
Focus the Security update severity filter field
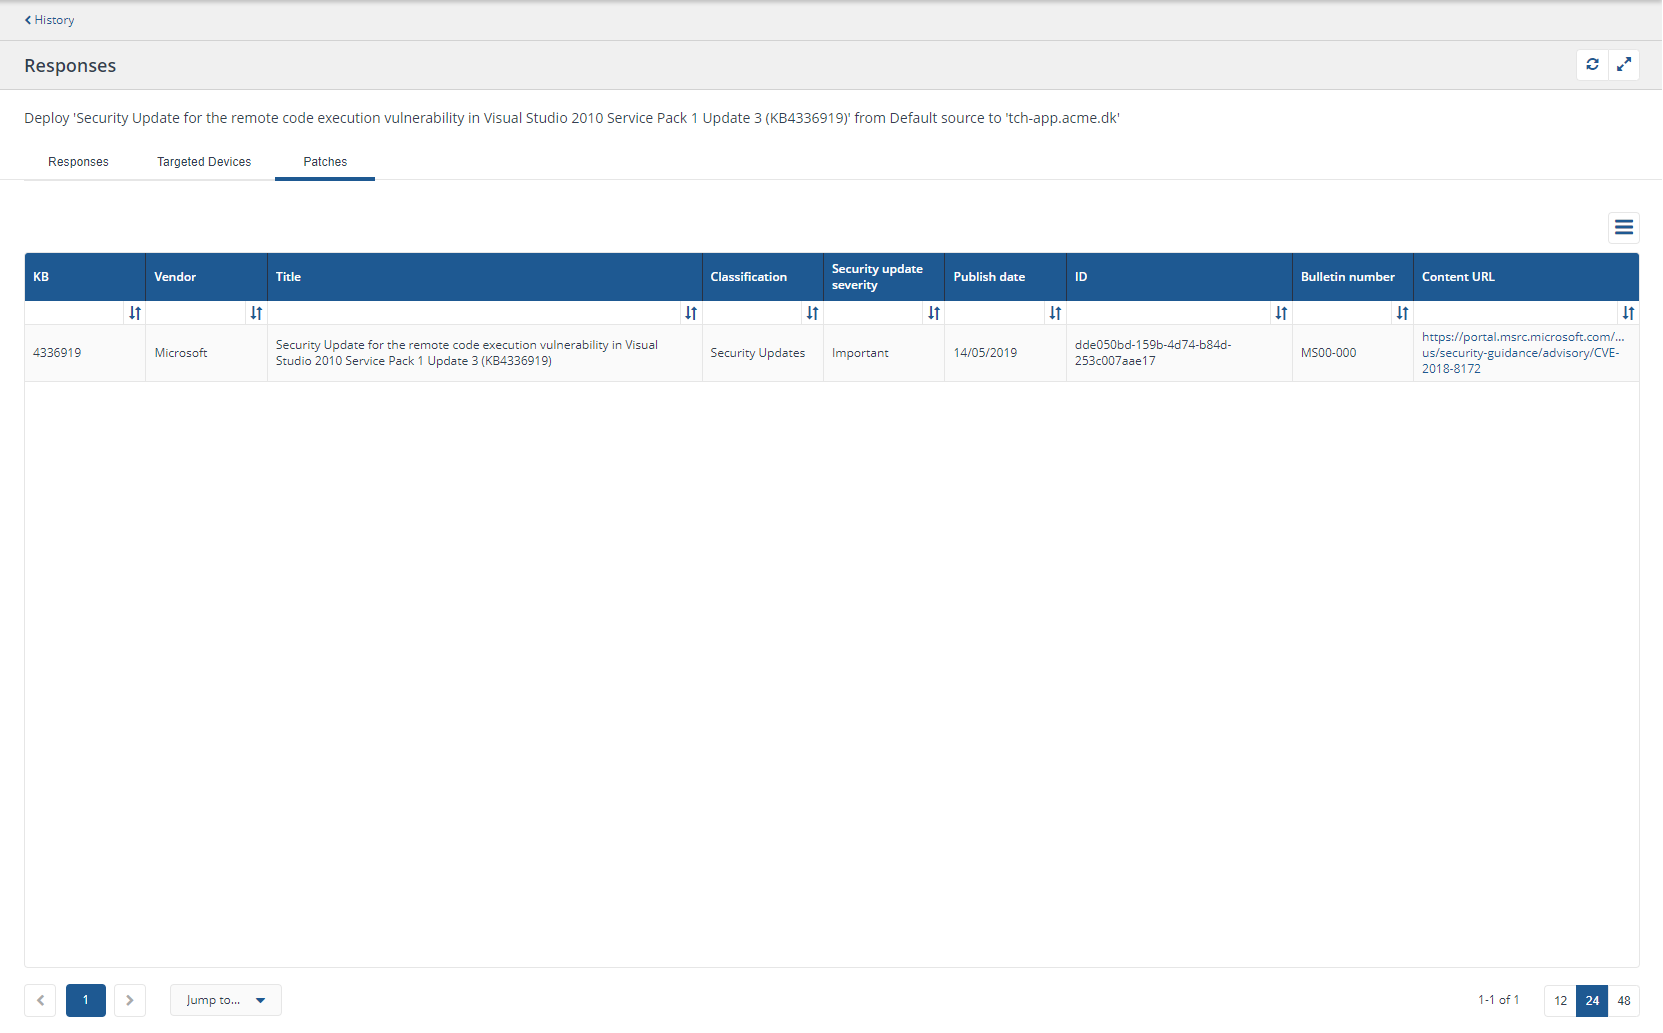[874, 313]
